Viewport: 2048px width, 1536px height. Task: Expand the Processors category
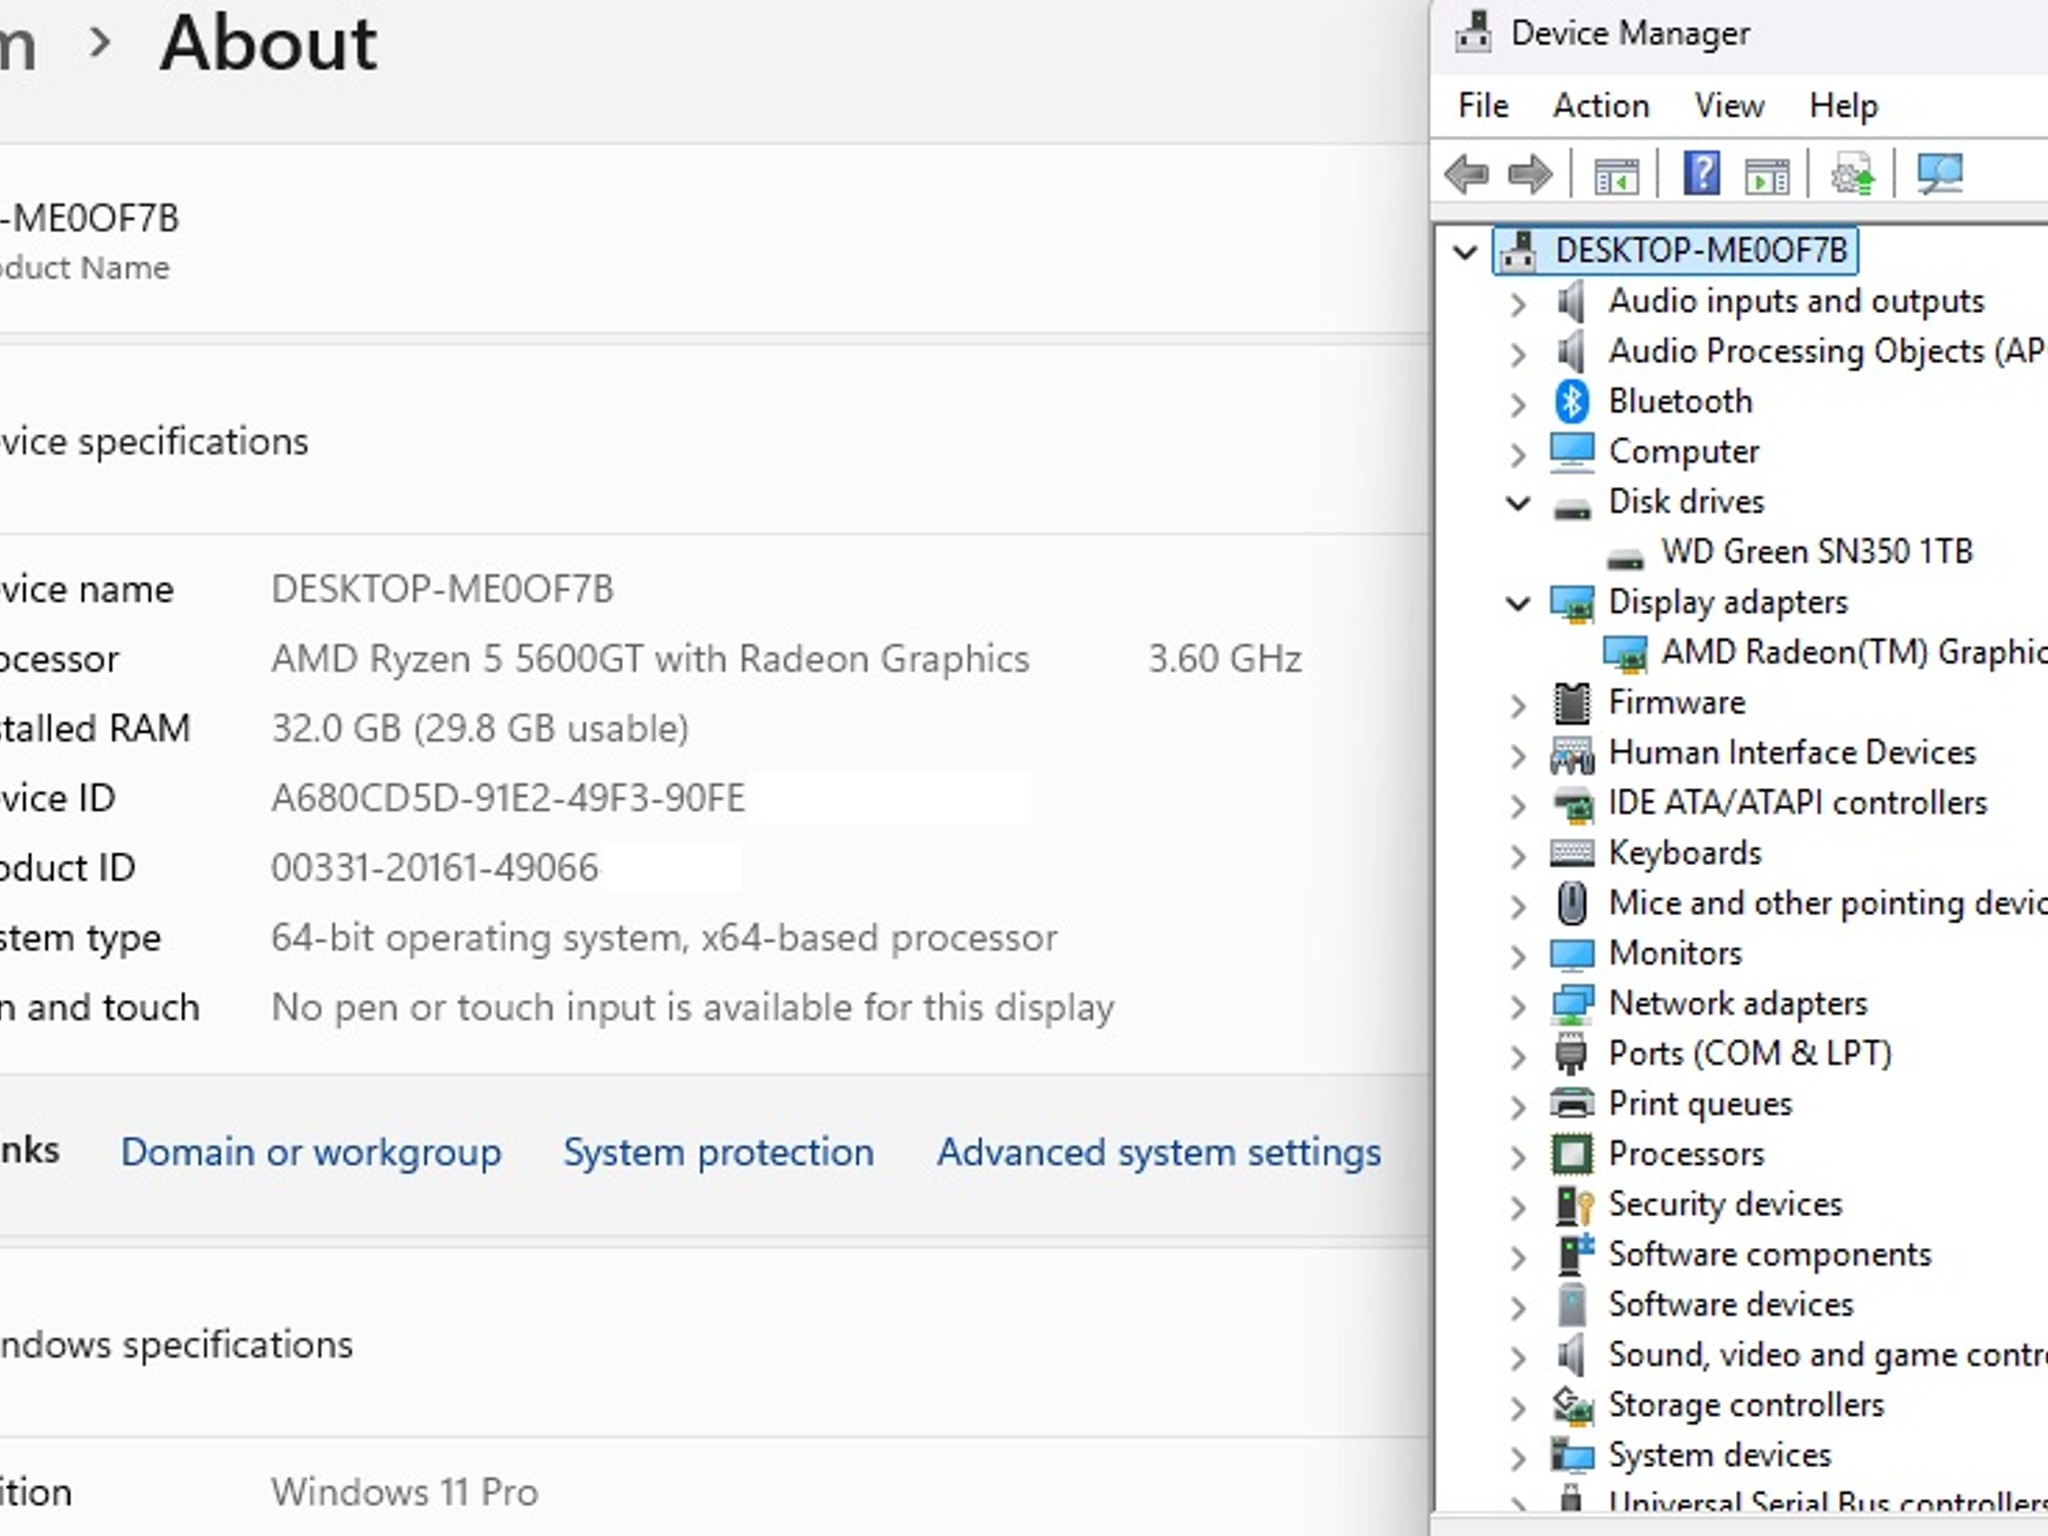tap(1518, 1156)
